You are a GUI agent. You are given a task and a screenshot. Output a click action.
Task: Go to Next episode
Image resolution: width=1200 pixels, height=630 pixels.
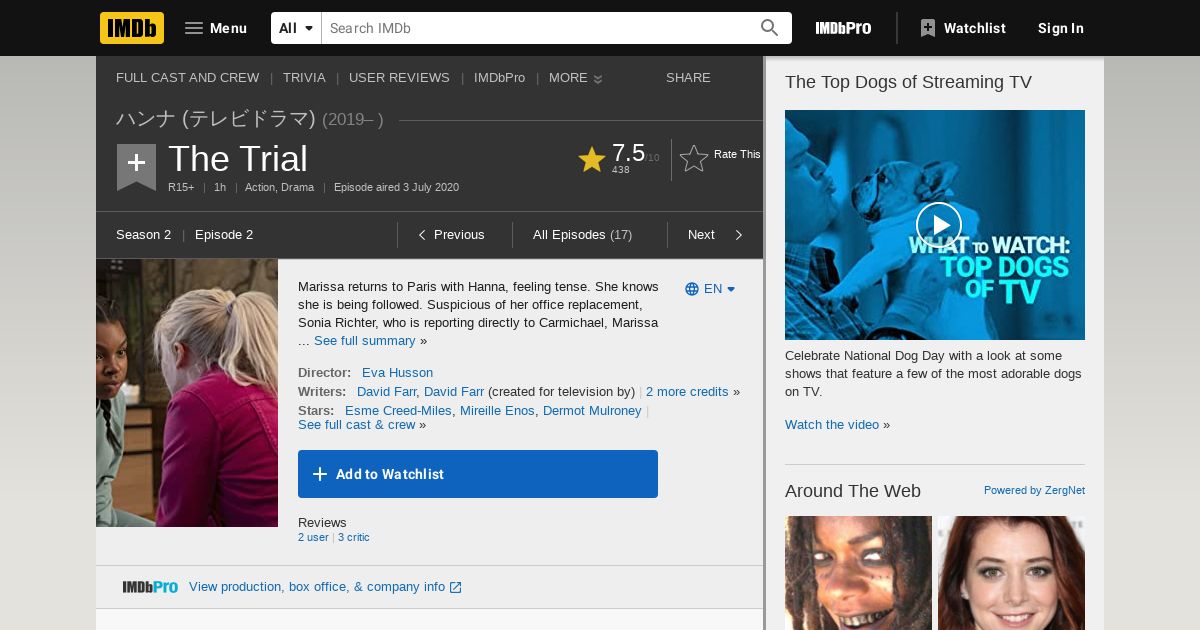(701, 234)
